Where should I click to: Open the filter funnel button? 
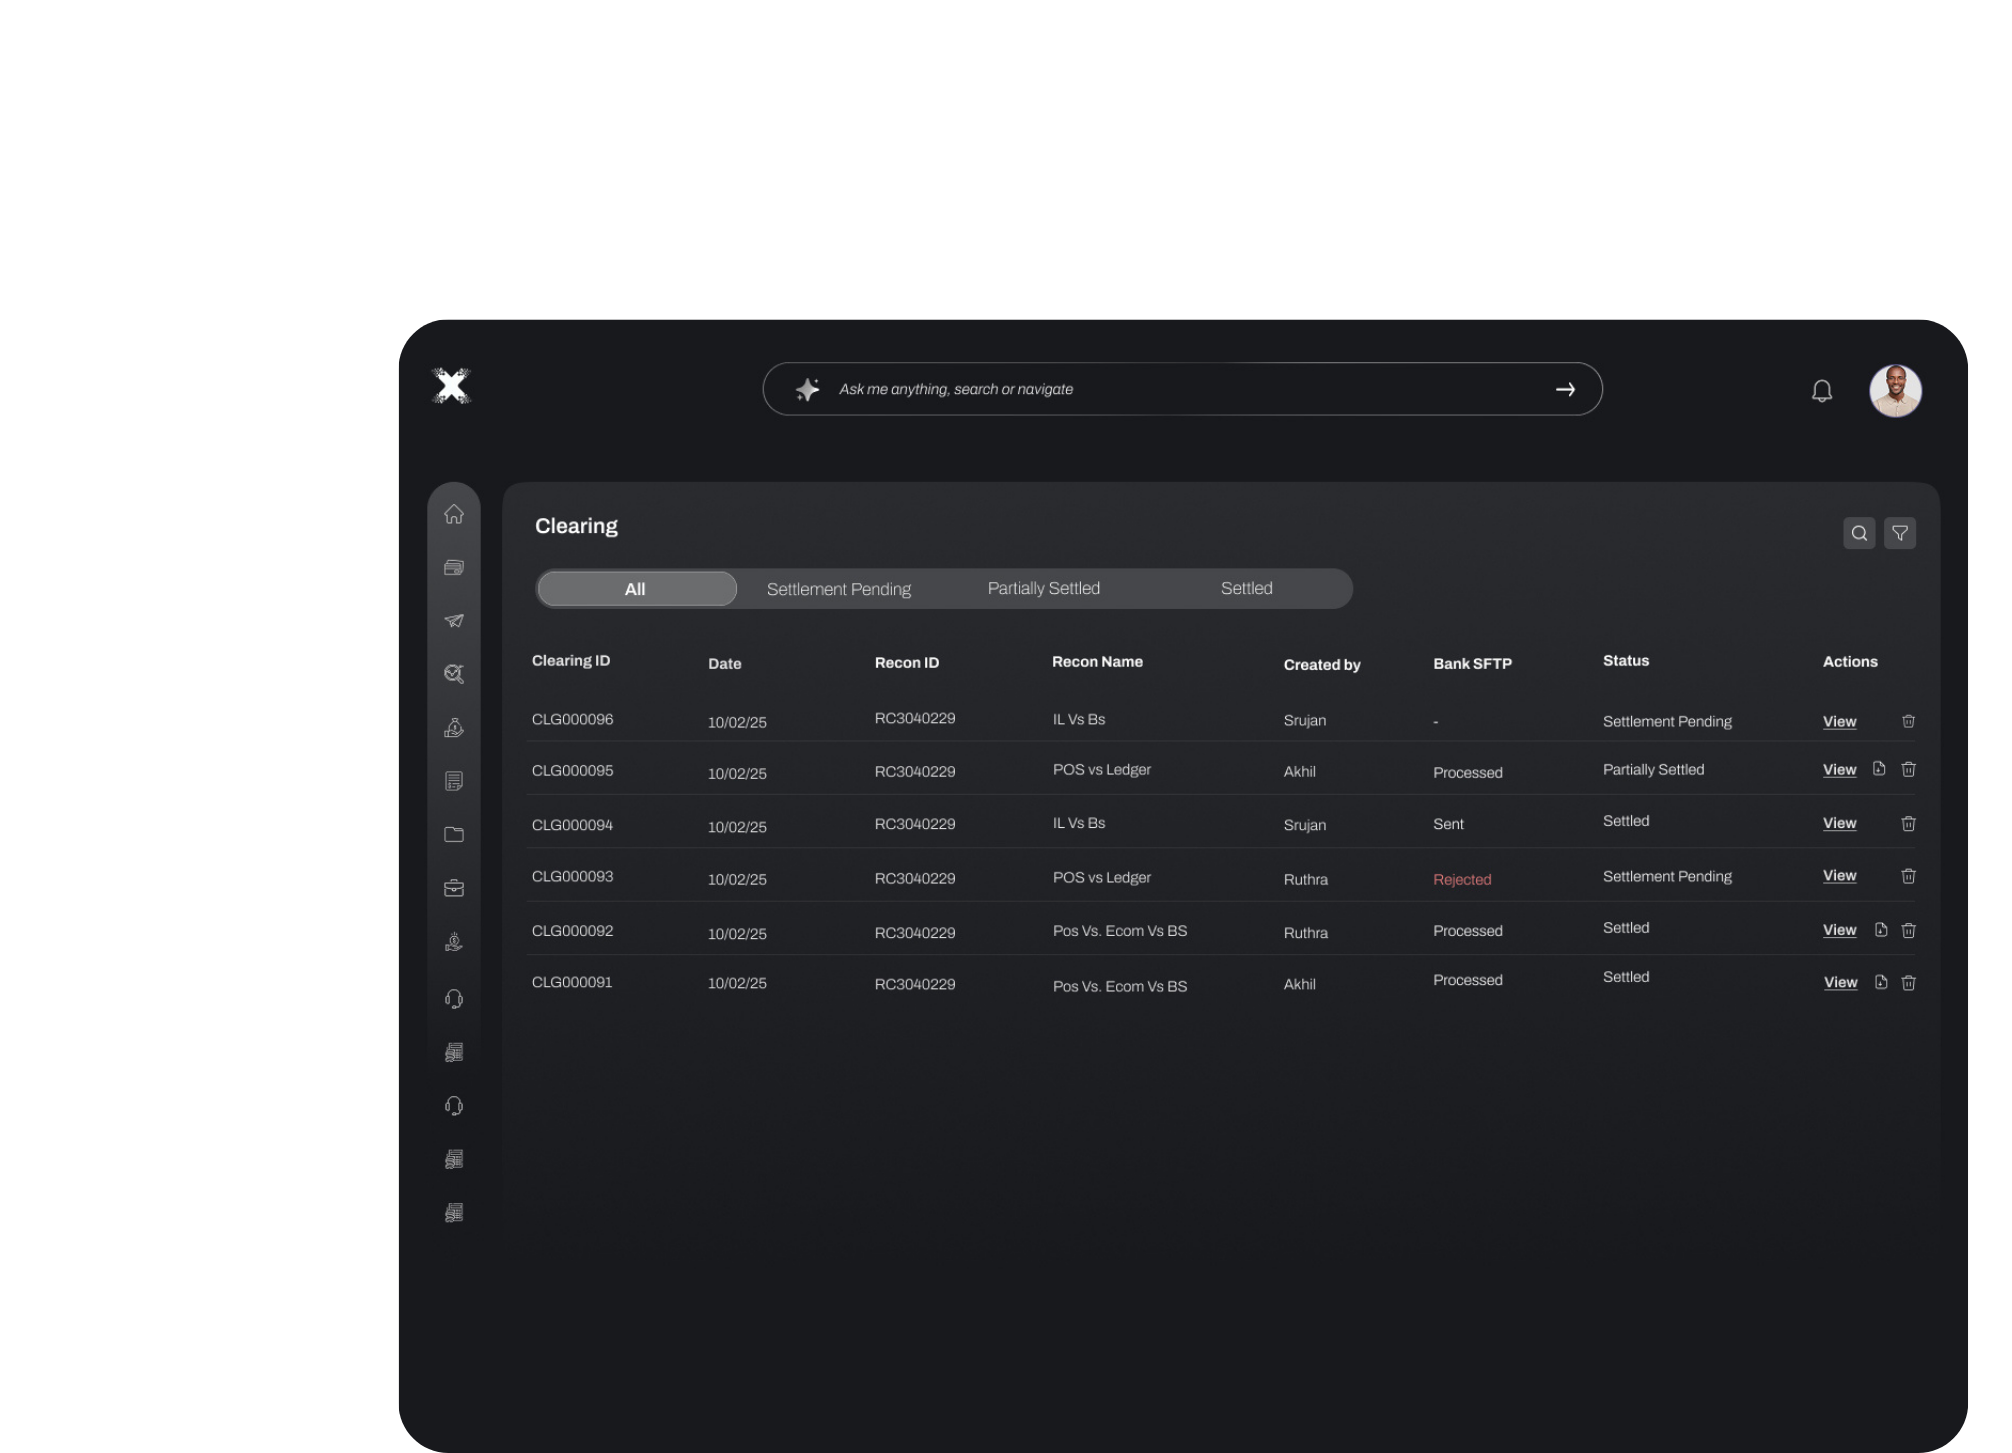pos(1899,533)
